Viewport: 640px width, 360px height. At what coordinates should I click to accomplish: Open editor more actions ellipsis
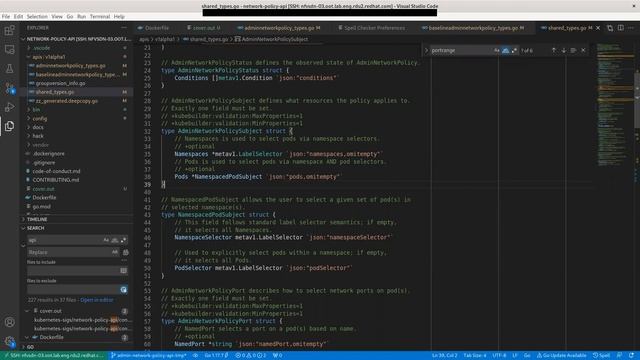tap(631, 28)
